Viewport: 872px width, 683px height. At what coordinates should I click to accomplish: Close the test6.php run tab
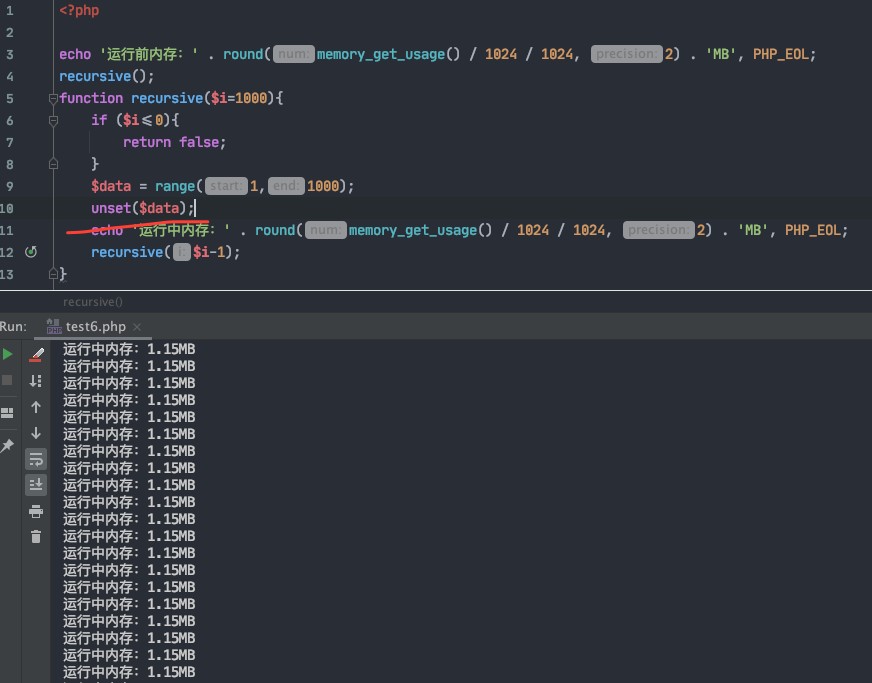pyautogui.click(x=137, y=327)
